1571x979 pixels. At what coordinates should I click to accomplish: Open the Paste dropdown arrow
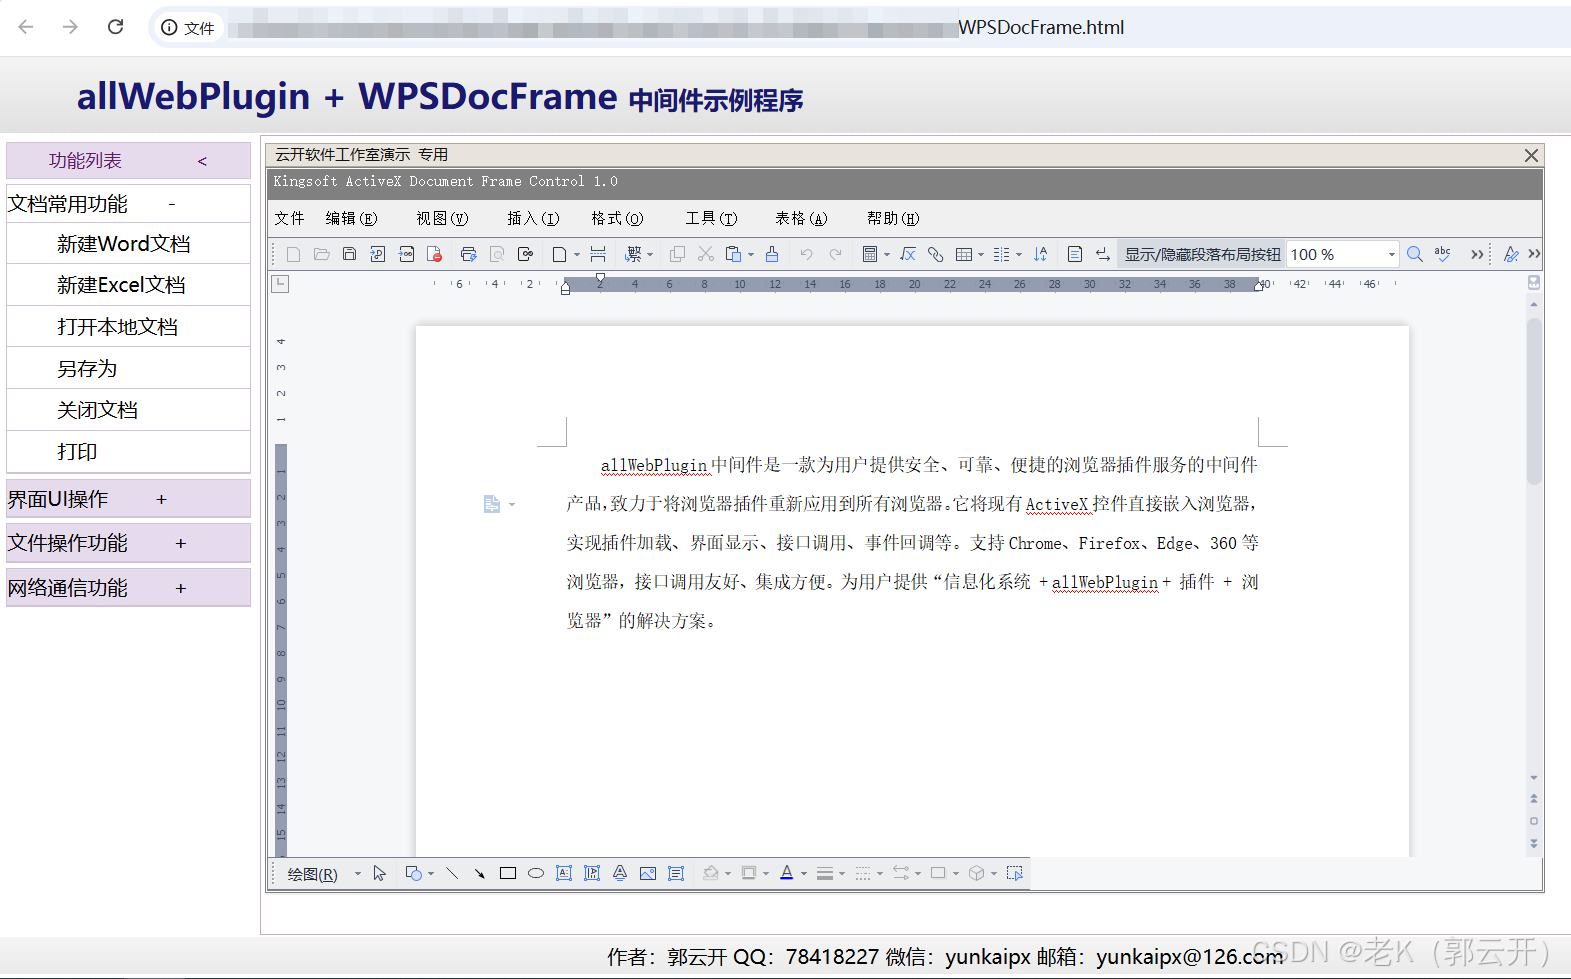751,254
